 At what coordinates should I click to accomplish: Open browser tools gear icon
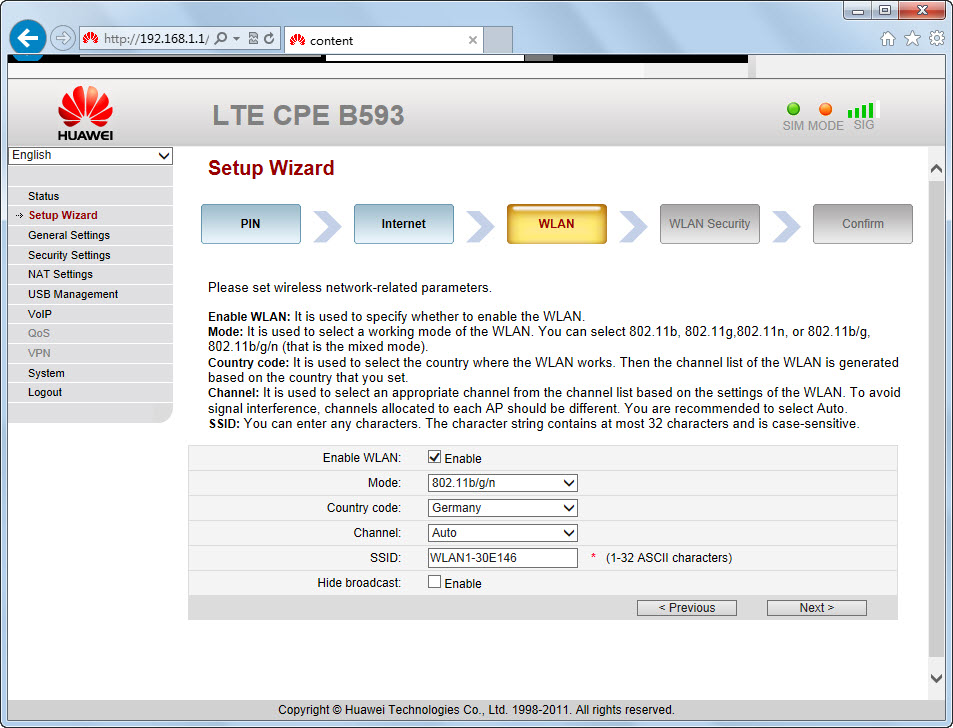point(937,38)
